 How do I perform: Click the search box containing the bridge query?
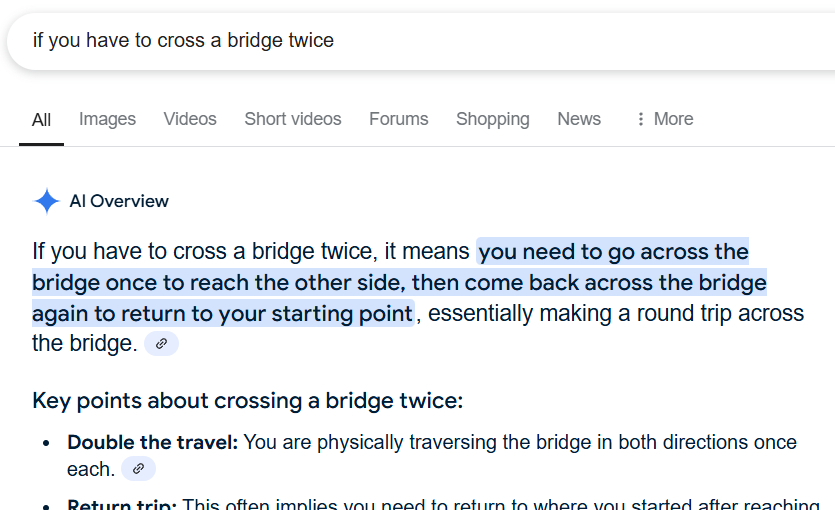click(400, 41)
